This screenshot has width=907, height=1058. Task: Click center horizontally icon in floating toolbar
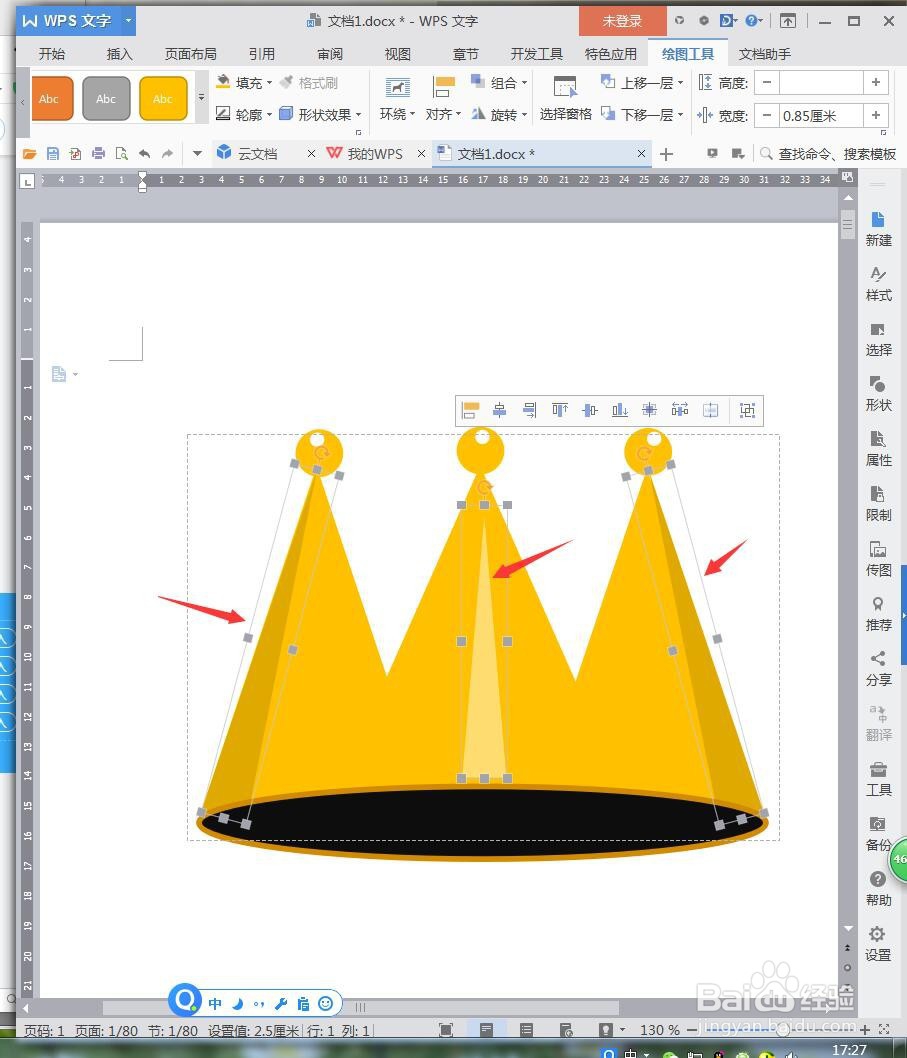click(499, 410)
